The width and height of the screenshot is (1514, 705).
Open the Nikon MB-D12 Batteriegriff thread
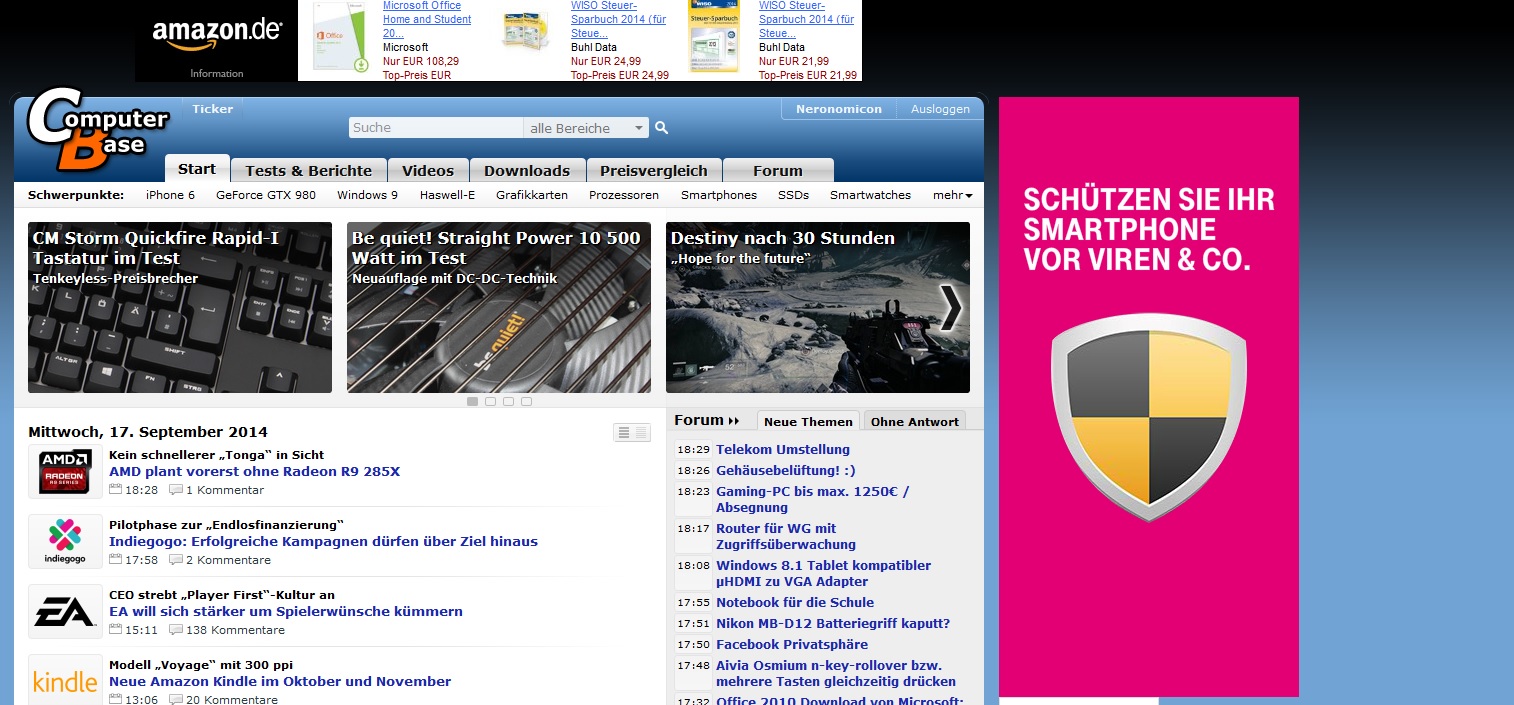(833, 624)
